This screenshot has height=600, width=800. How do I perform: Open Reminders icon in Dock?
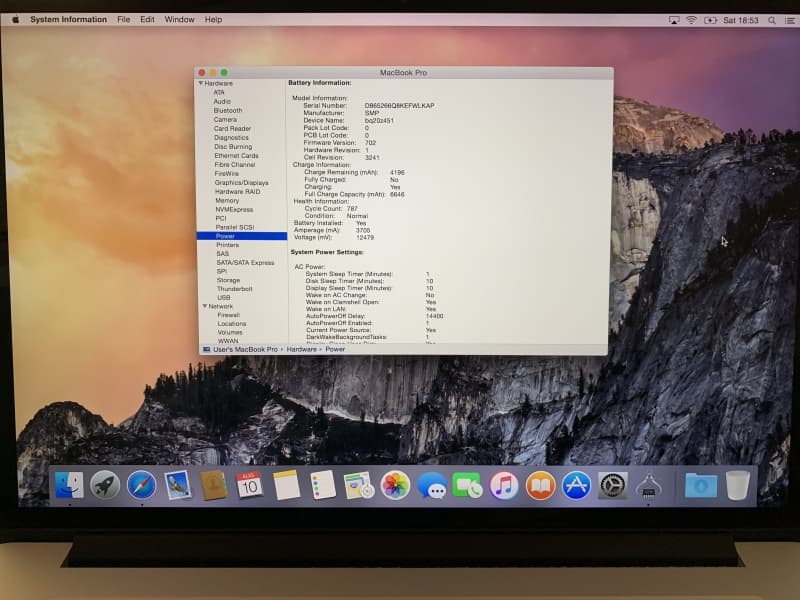pyautogui.click(x=322, y=485)
